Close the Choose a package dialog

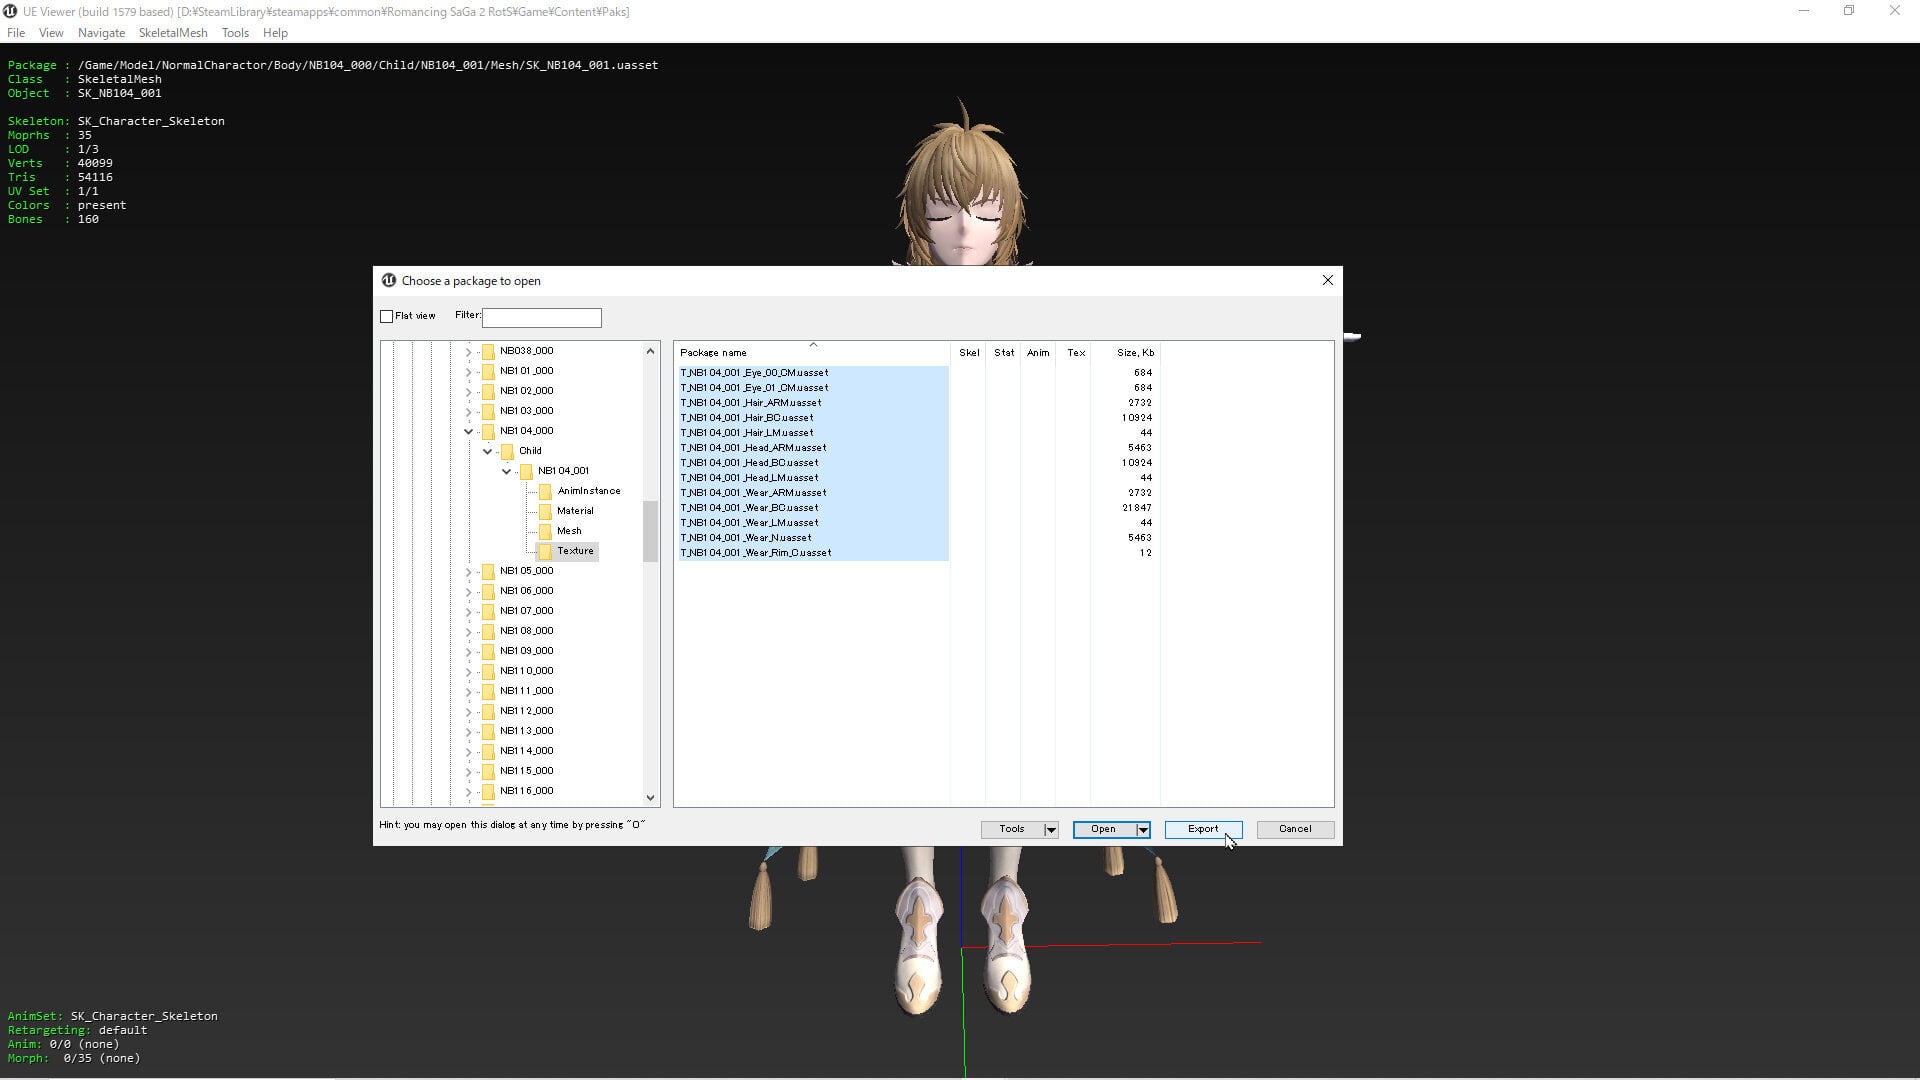1328,280
